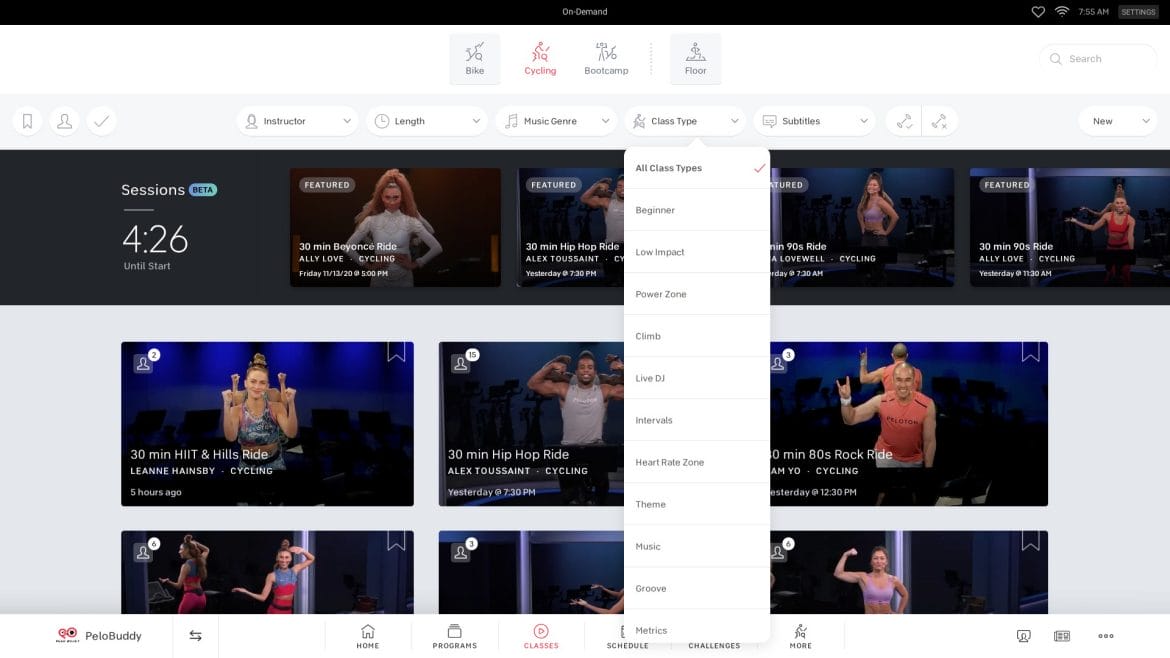Choose the Bootcamp category icon
This screenshot has width=1170, height=658.
click(x=606, y=58)
